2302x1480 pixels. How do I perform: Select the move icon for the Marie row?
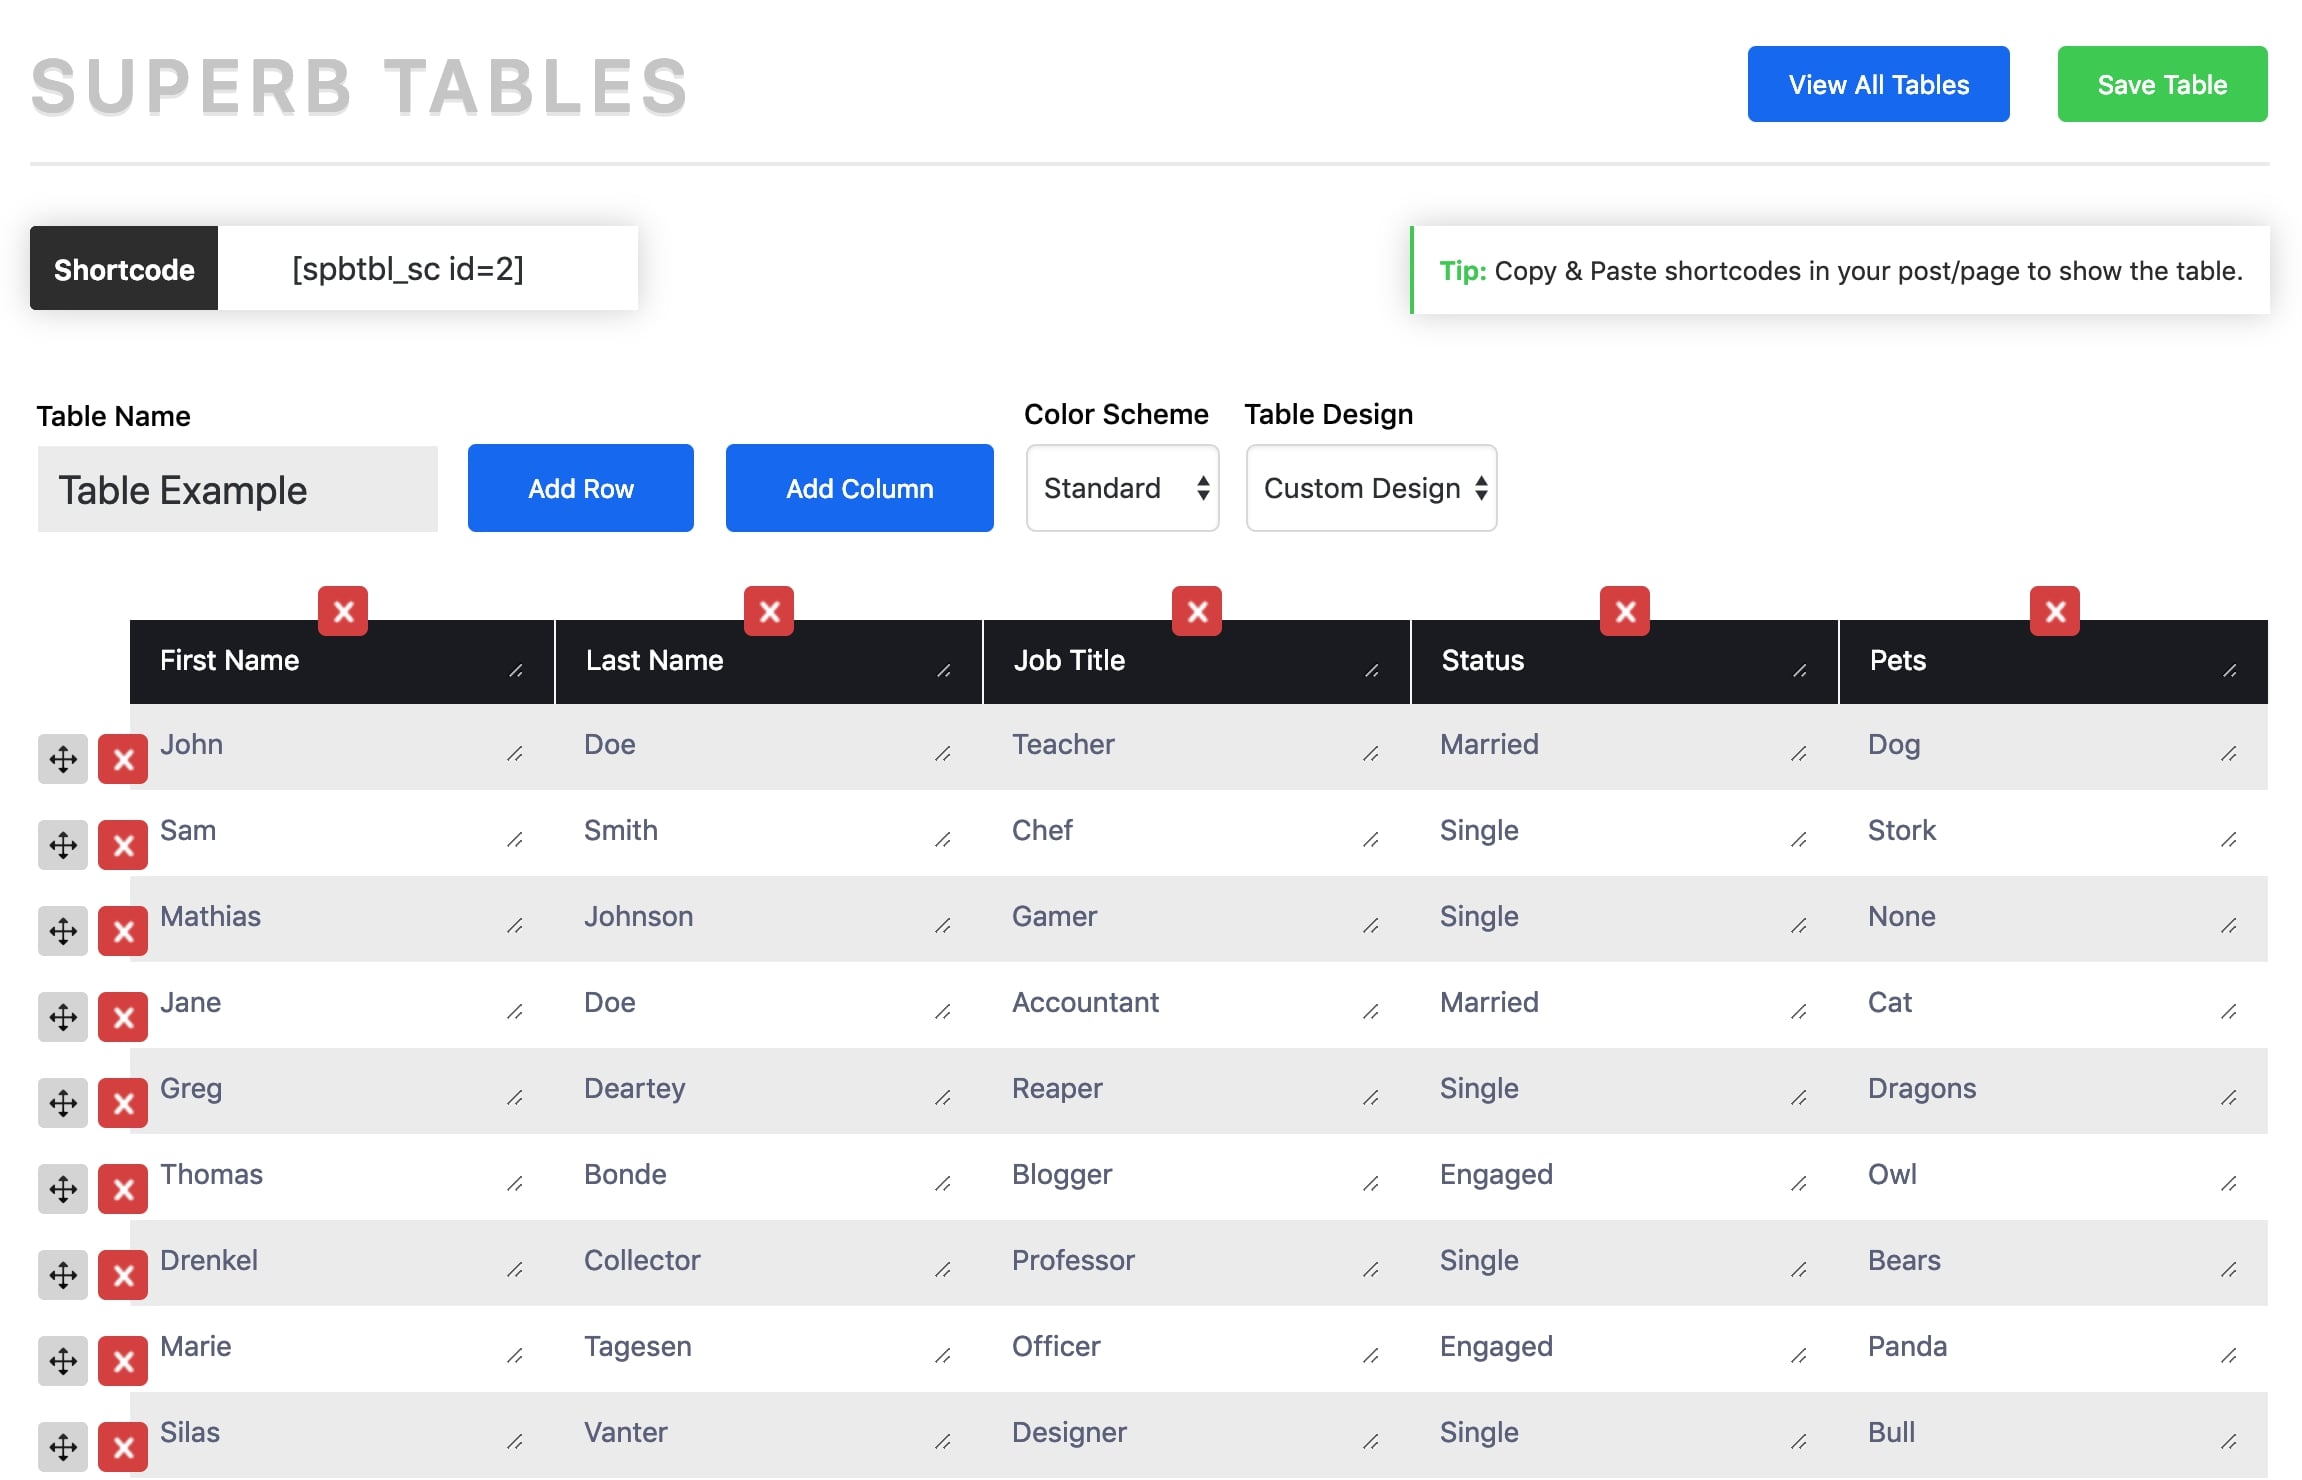coord(62,1361)
